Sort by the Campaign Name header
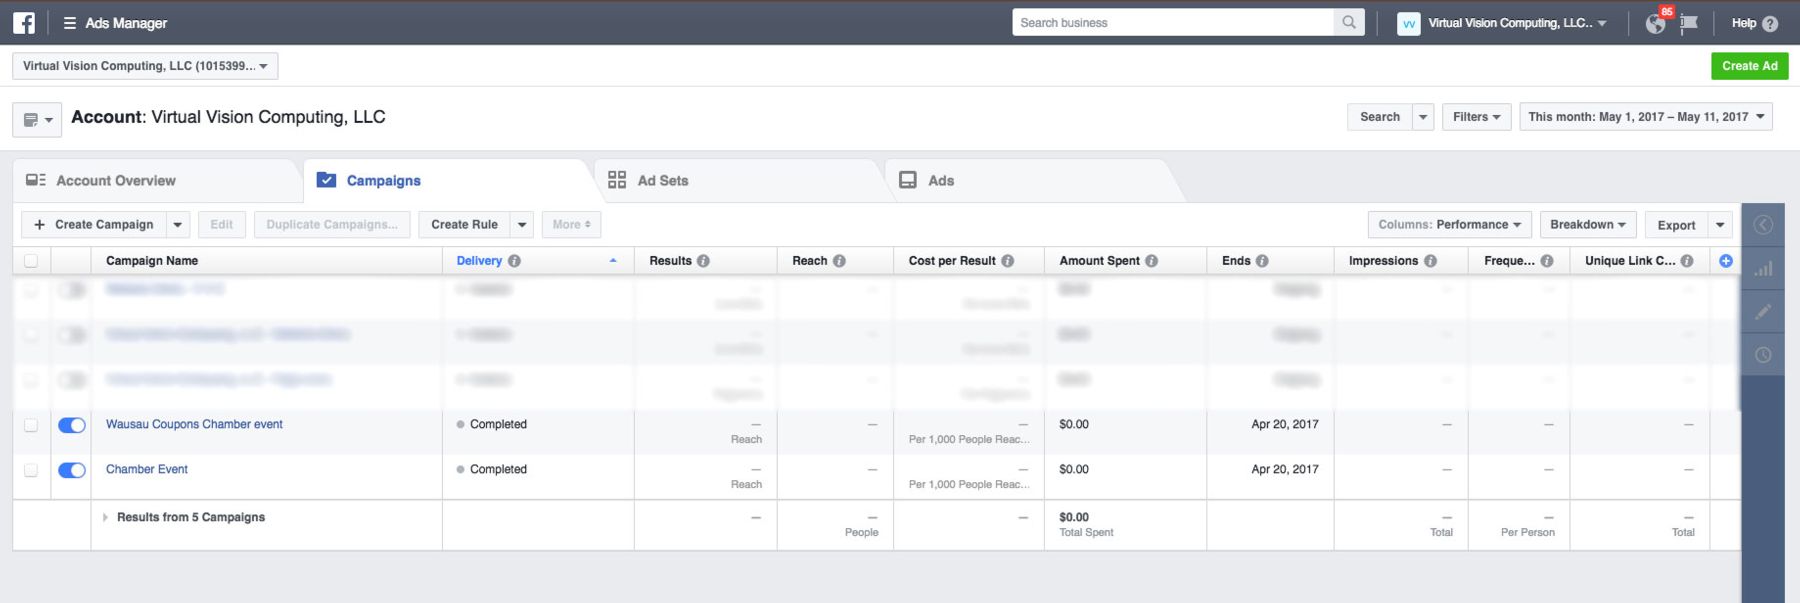The image size is (1800, 603). coord(152,261)
